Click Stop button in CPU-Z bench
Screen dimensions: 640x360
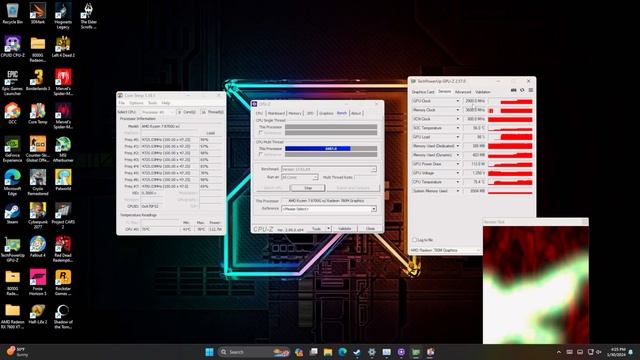tap(308, 188)
